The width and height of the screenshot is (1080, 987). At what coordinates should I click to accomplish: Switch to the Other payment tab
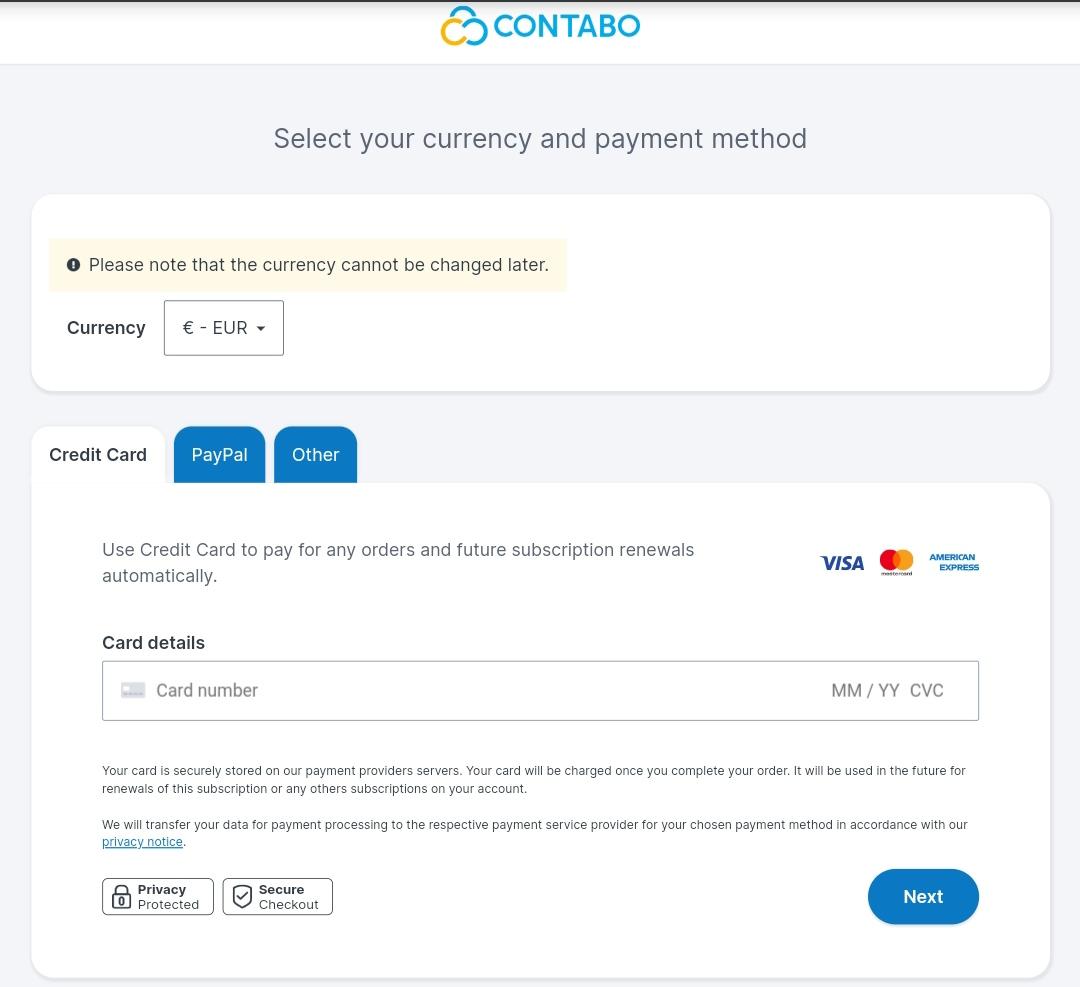[315, 455]
